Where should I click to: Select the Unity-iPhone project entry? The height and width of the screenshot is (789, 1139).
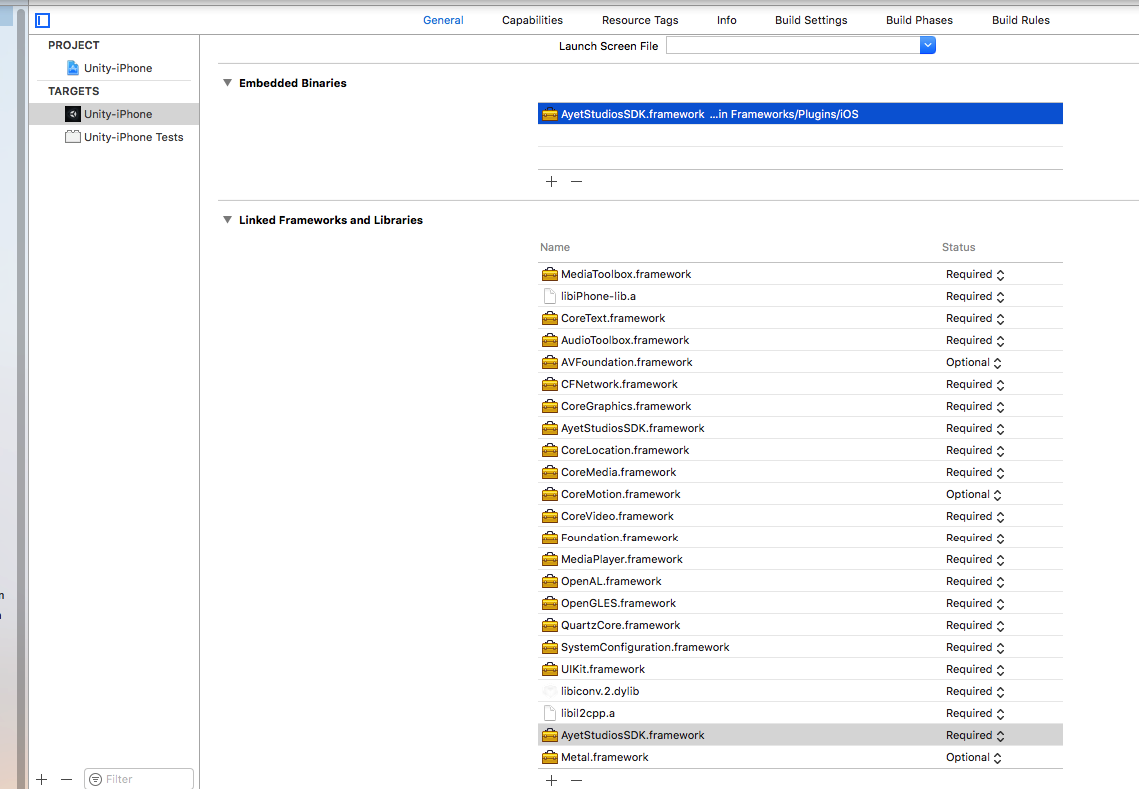[x=114, y=68]
